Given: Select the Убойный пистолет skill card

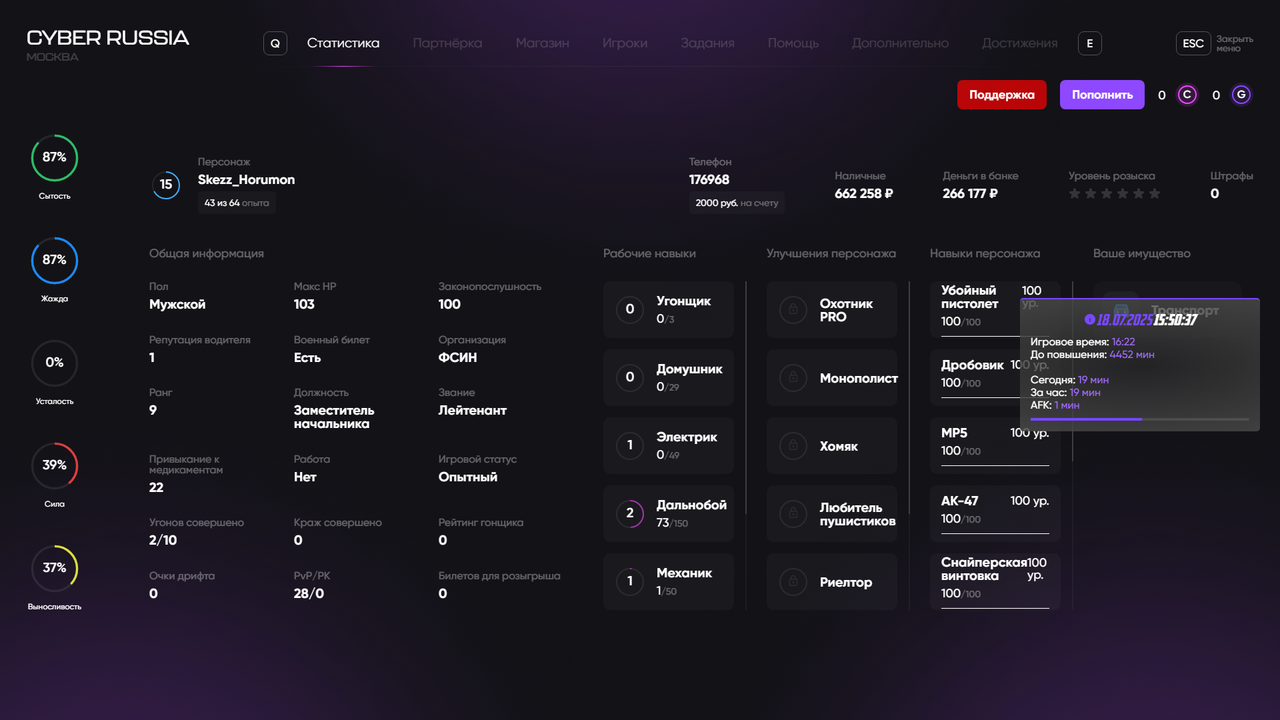Looking at the screenshot, I should [995, 310].
